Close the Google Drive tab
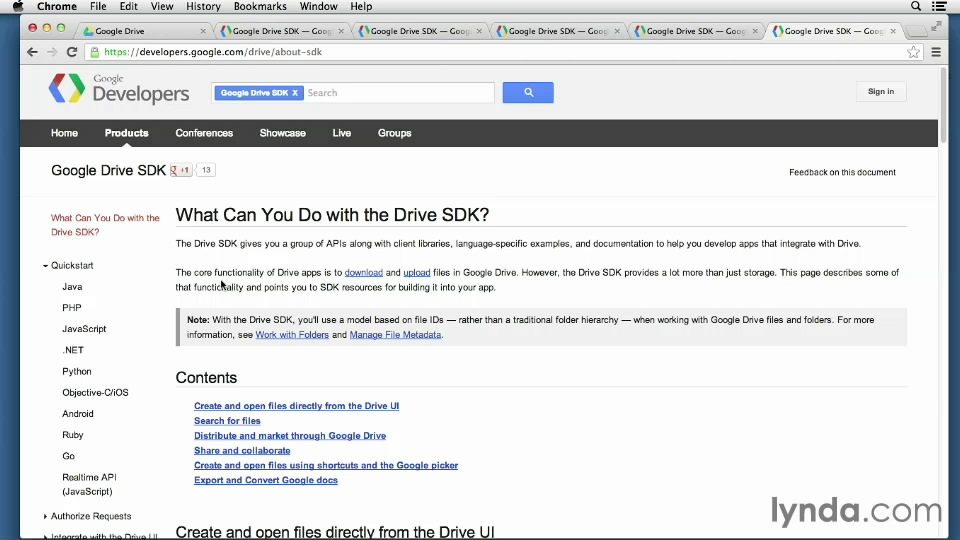 pyautogui.click(x=203, y=31)
